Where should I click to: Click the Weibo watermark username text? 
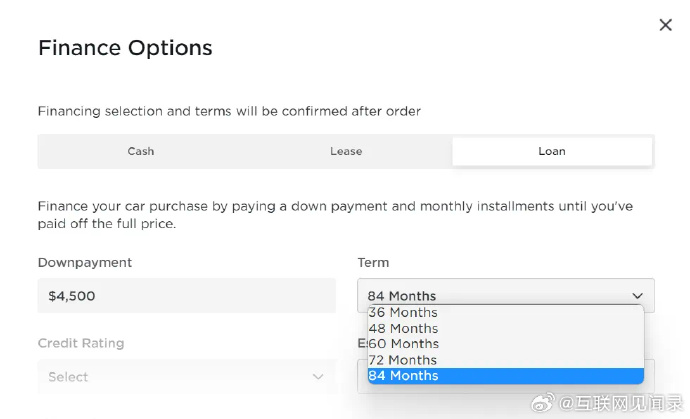[x=620, y=403]
